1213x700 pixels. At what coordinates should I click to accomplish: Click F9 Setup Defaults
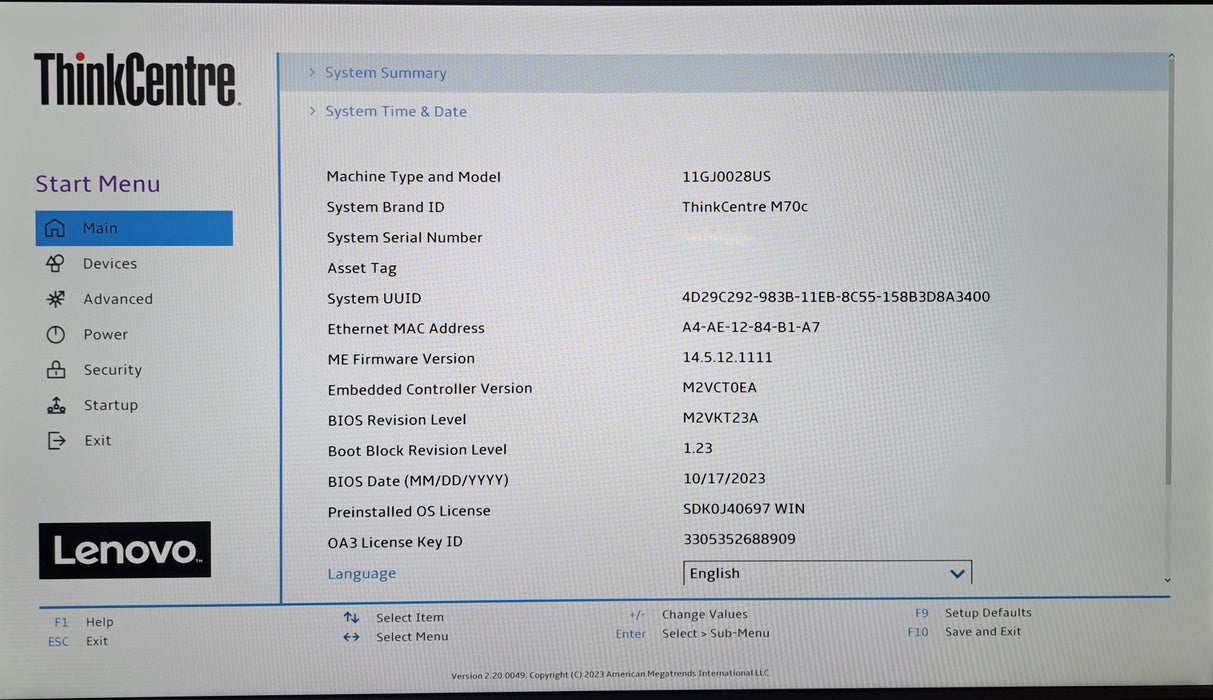tap(973, 613)
